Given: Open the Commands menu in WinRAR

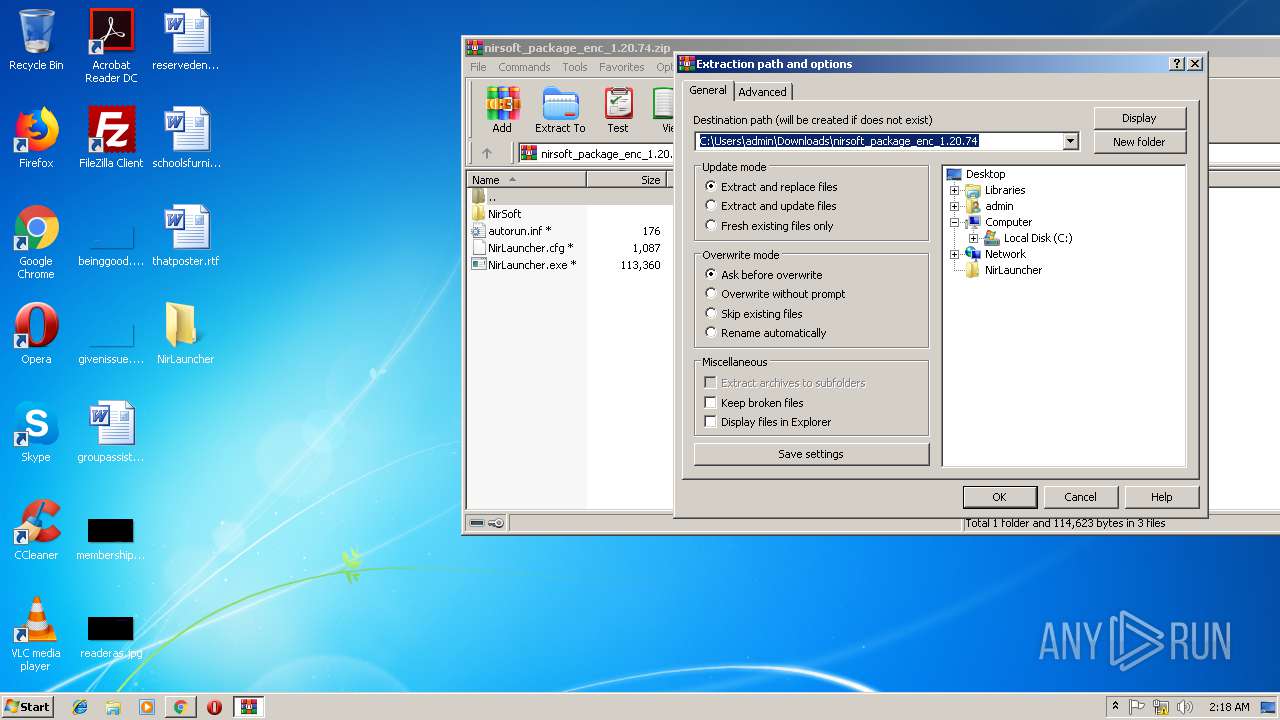Looking at the screenshot, I should pyautogui.click(x=524, y=67).
